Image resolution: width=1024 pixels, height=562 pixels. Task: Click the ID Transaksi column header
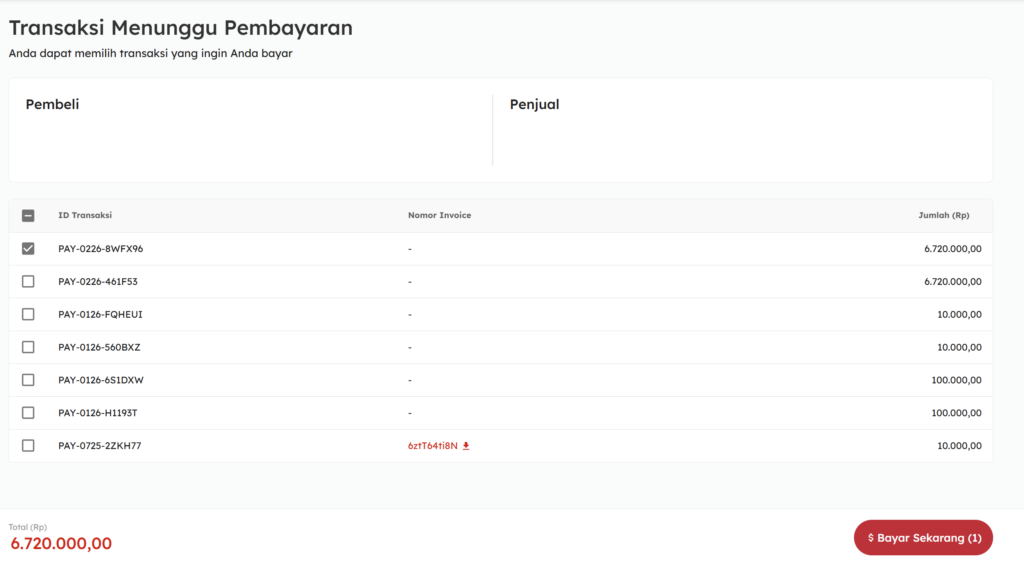(x=85, y=215)
